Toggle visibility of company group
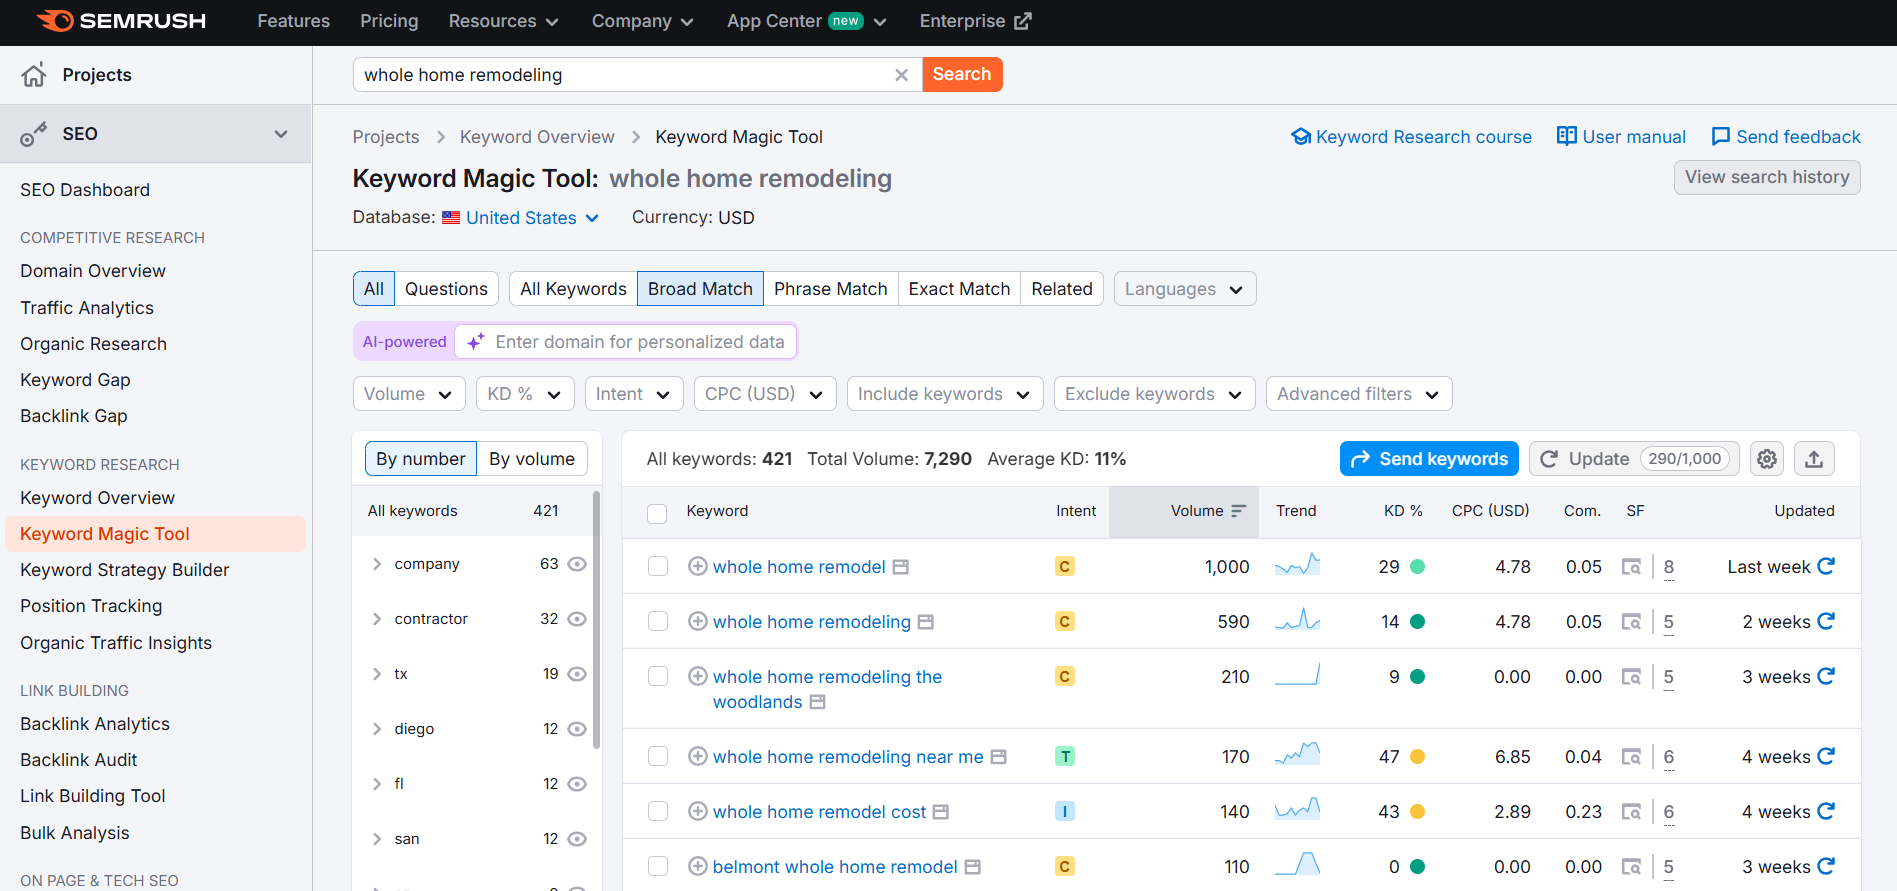This screenshot has width=1897, height=891. click(577, 564)
